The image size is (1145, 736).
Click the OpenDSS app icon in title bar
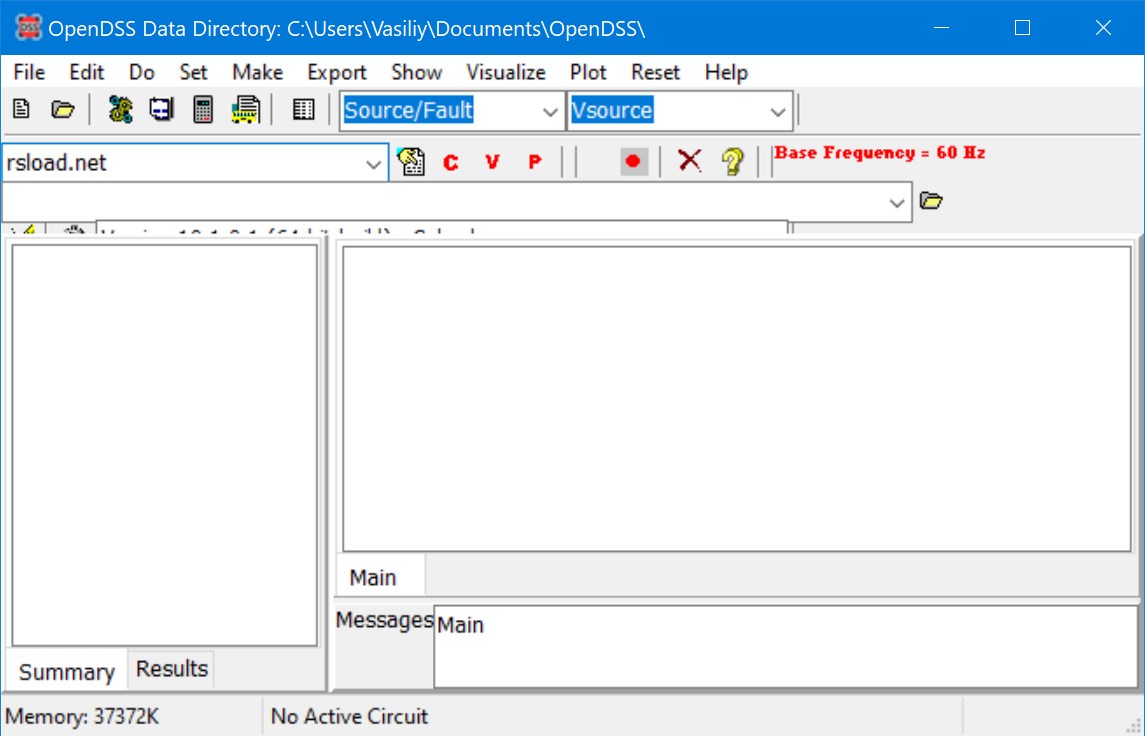28,28
